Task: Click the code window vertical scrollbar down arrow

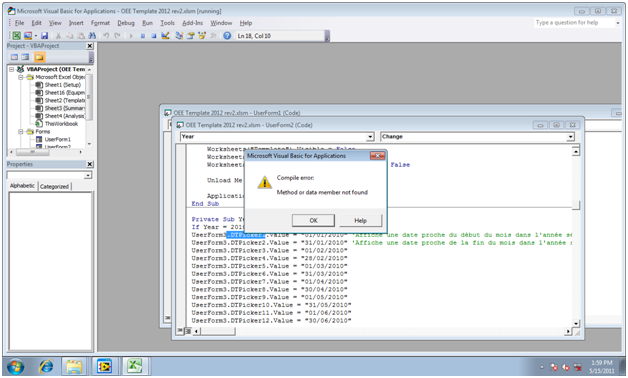Action: click(576, 323)
